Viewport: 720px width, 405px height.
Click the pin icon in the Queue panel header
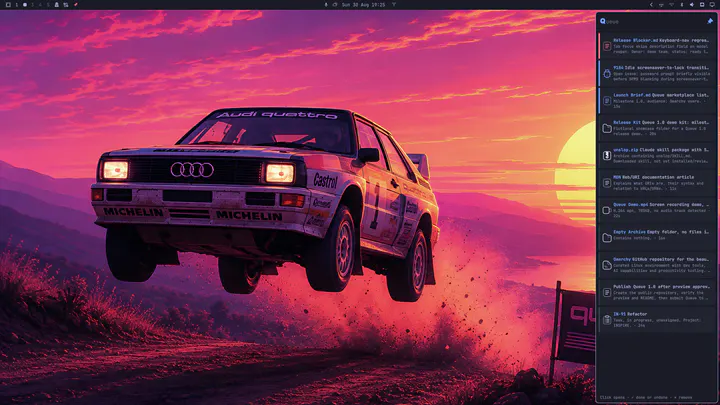pos(710,21)
